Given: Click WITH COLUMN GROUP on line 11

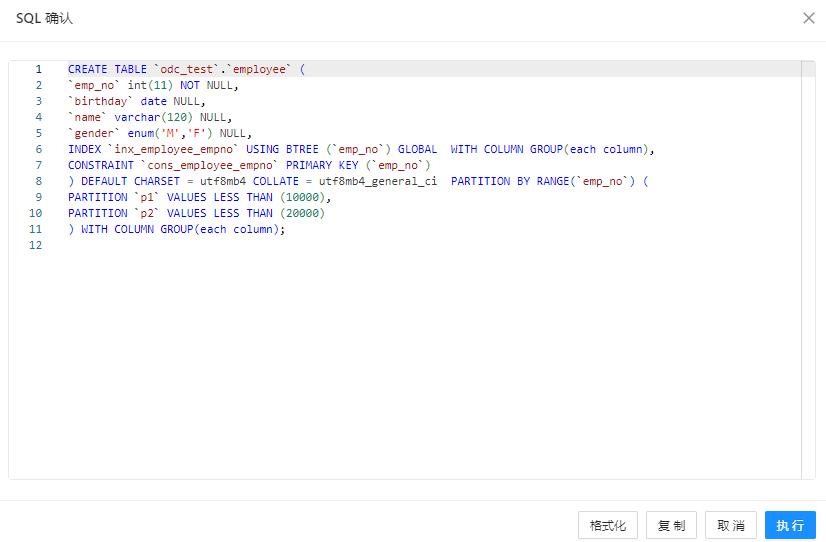Looking at the screenshot, I should pos(137,230).
